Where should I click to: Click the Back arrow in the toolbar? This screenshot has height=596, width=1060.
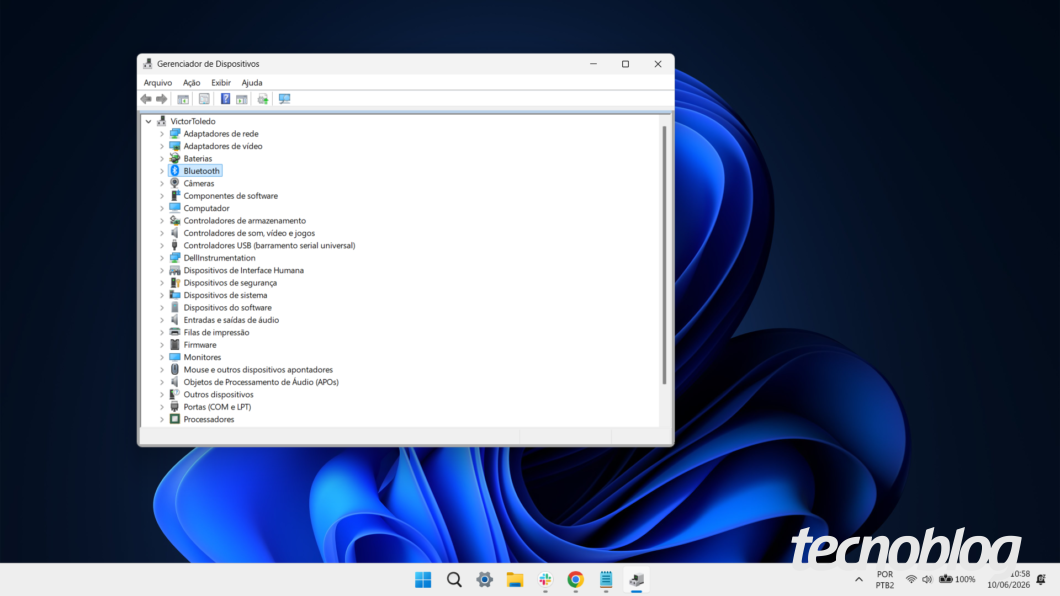point(146,99)
